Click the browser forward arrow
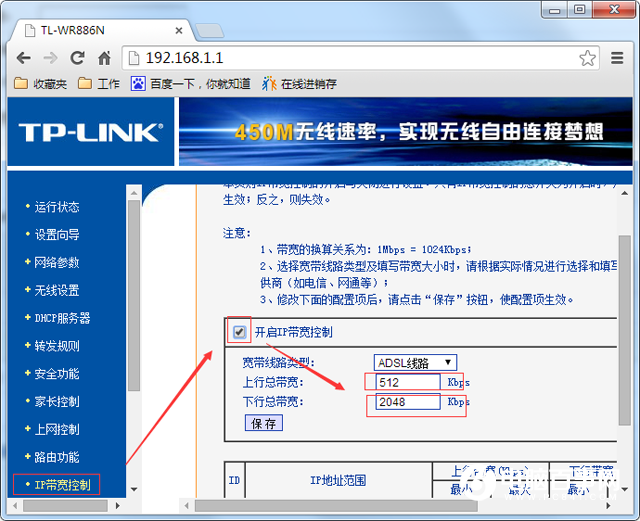Screen dimensions: 640x521 (50, 58)
